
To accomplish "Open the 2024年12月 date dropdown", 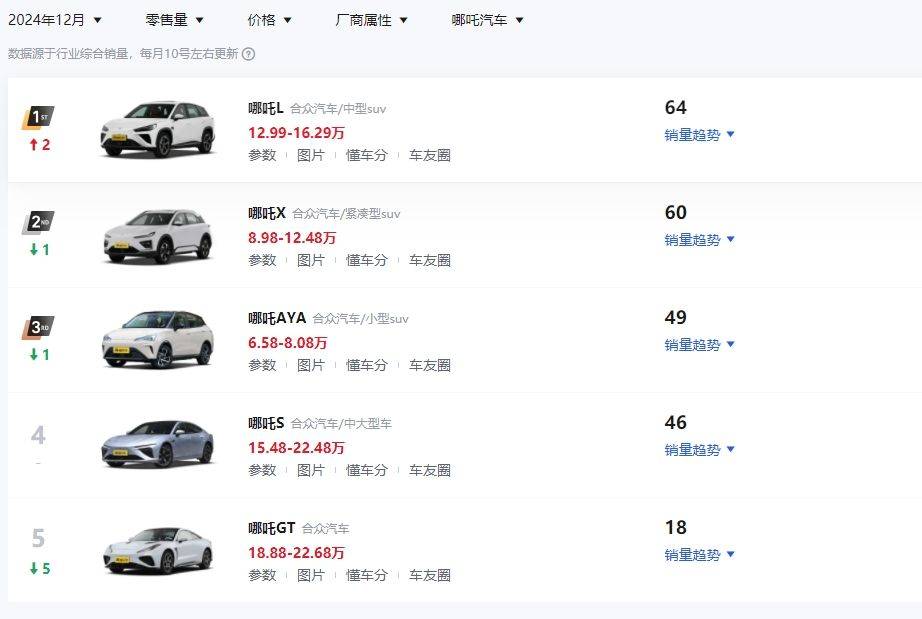I will click(55, 20).
